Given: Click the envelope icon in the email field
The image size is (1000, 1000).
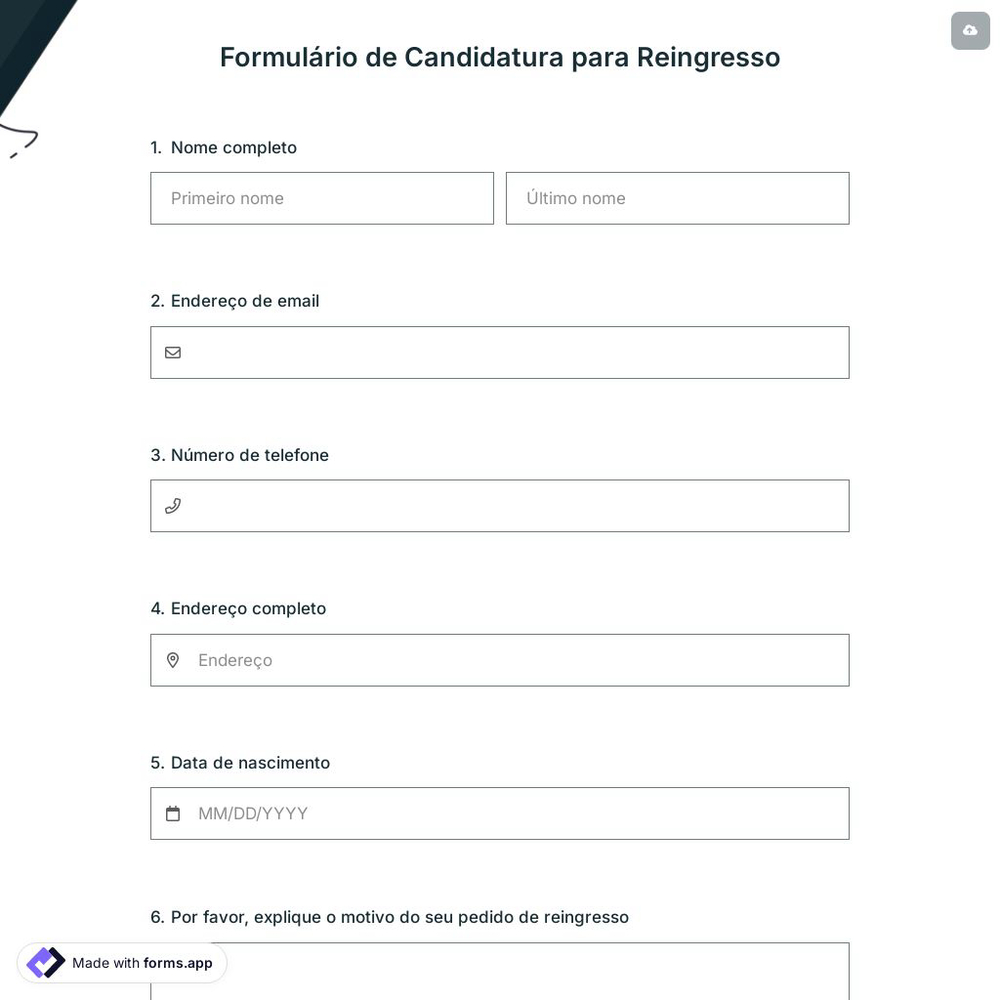Looking at the screenshot, I should [x=173, y=352].
